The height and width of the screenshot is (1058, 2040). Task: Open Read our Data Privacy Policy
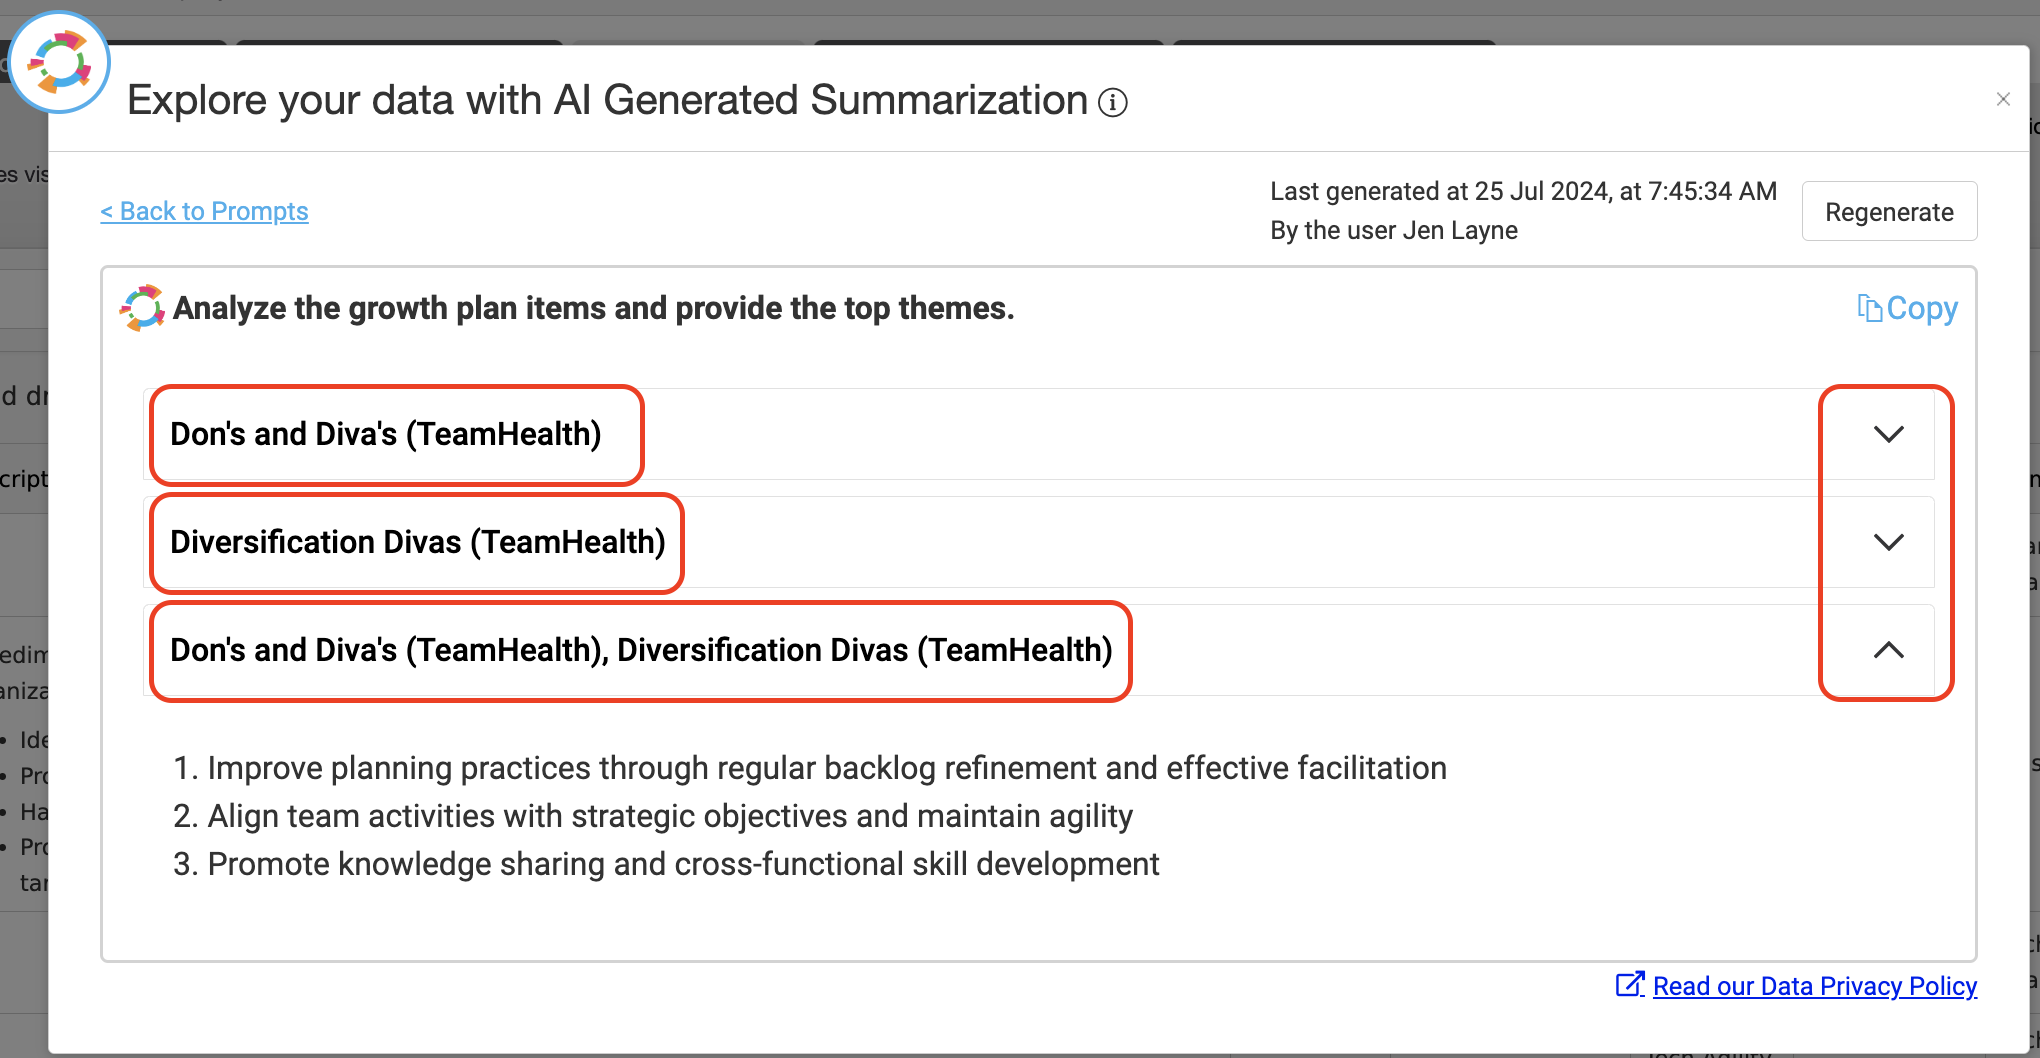click(x=1815, y=986)
